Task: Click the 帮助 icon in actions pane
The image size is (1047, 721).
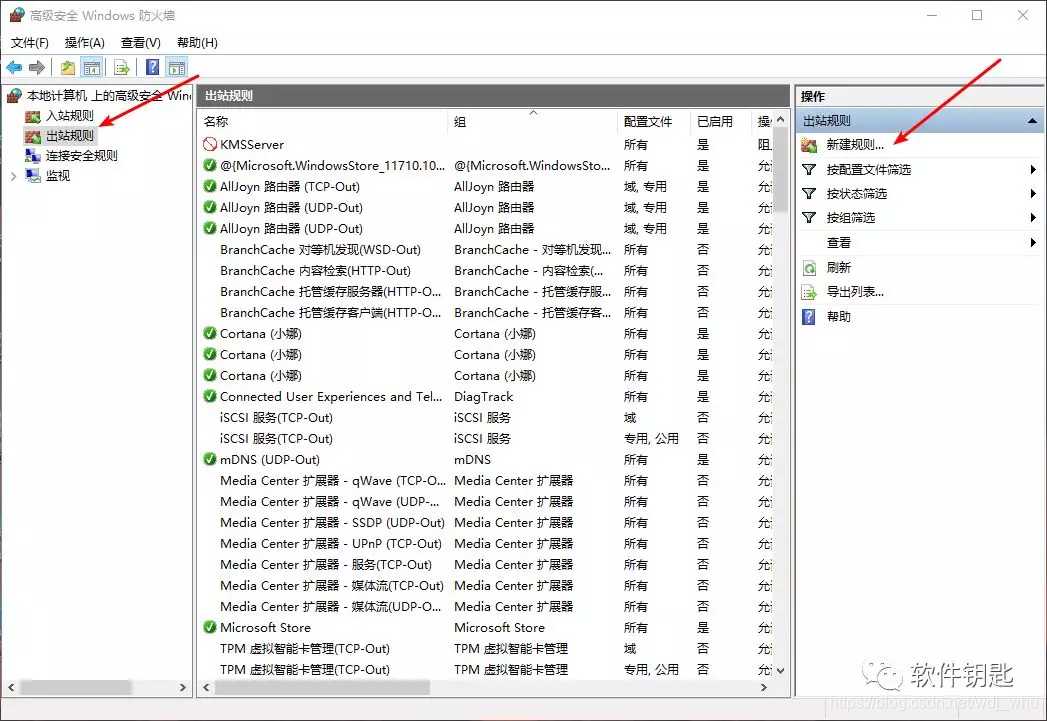Action: tap(809, 316)
